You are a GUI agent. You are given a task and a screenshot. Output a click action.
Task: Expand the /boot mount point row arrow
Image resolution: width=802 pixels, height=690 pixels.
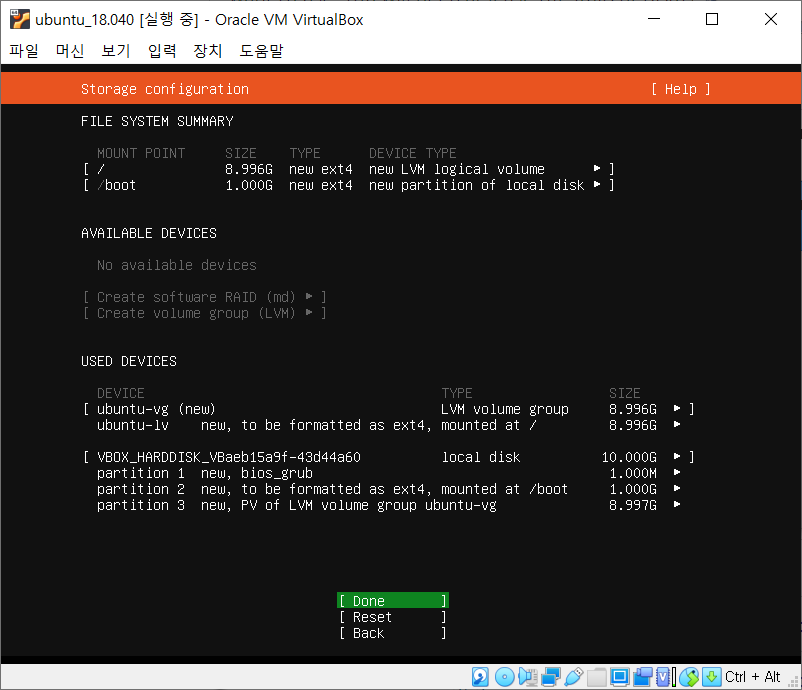coord(596,185)
